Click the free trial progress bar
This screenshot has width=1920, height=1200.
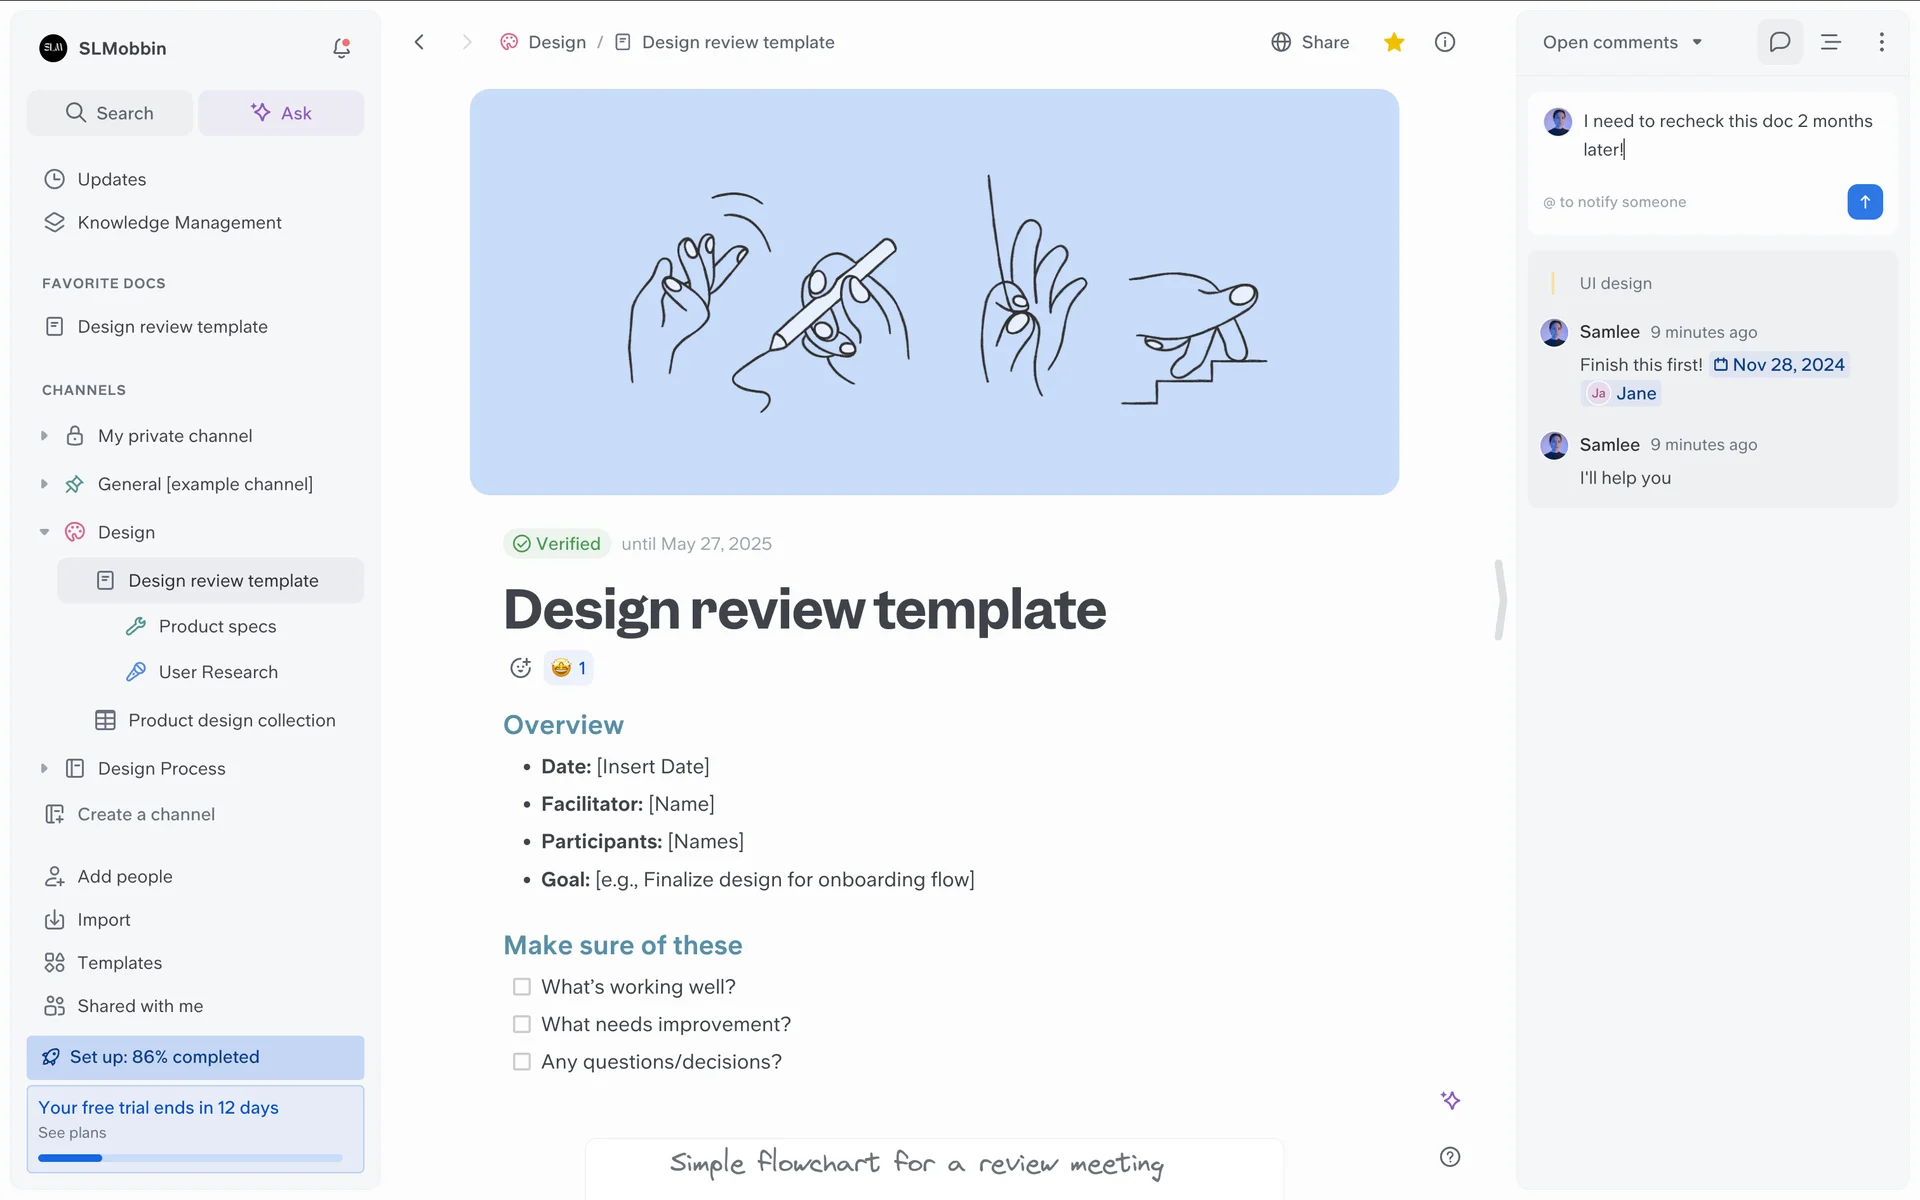[190, 1158]
